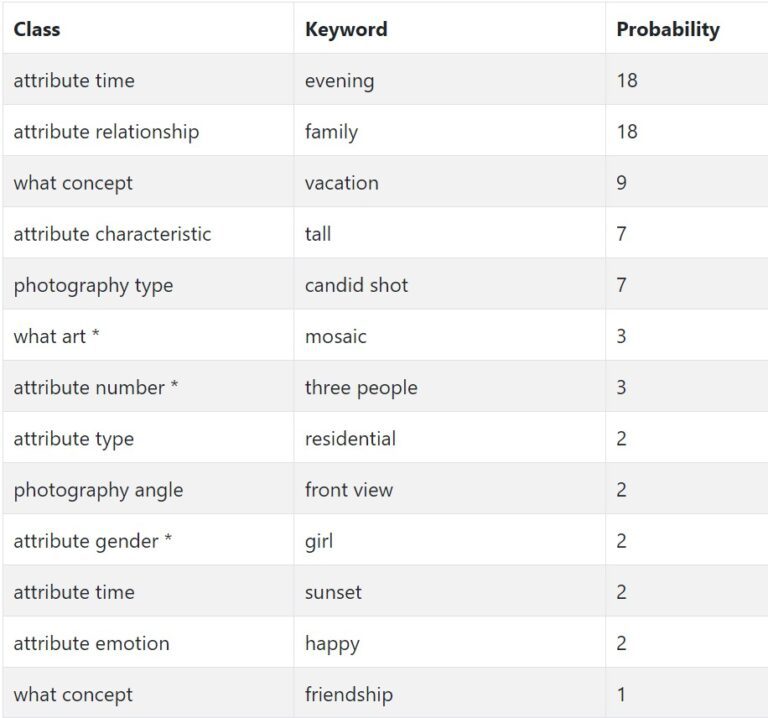768x718 pixels.
Task: Click the Probability column header
Action: 686,28
